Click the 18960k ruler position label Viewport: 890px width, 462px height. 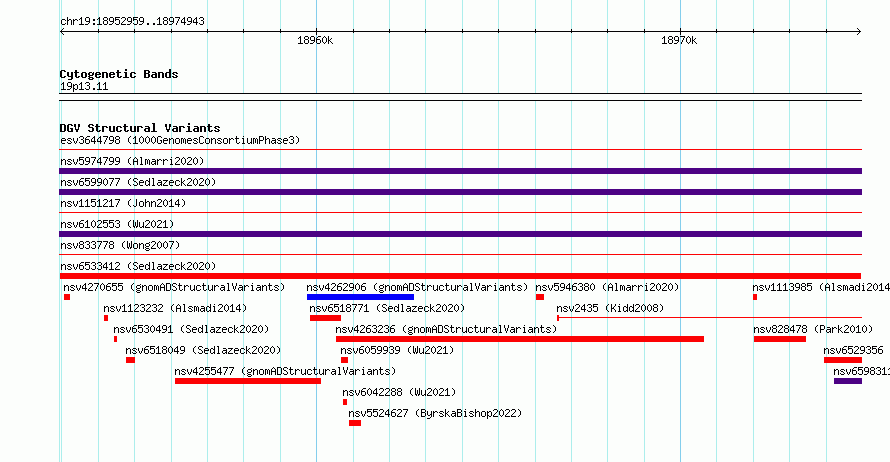(315, 41)
